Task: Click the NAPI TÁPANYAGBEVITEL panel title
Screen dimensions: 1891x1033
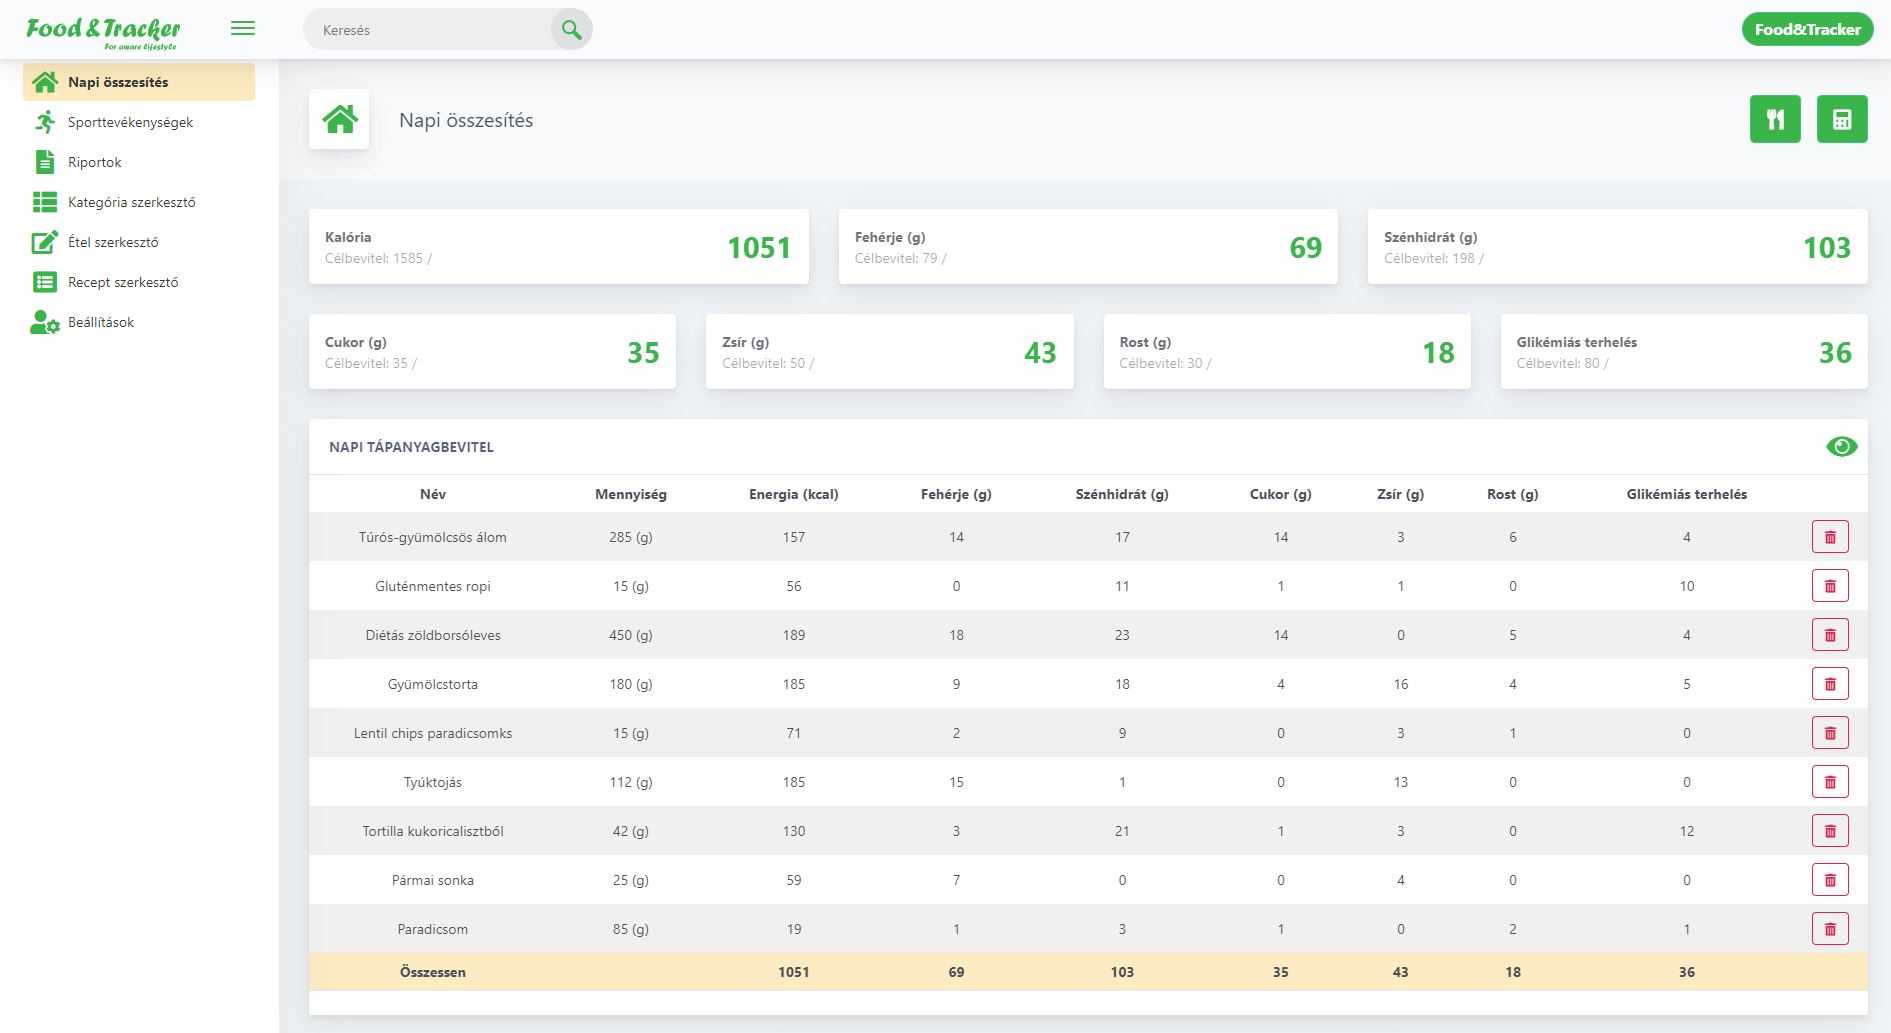Action: coord(411,447)
